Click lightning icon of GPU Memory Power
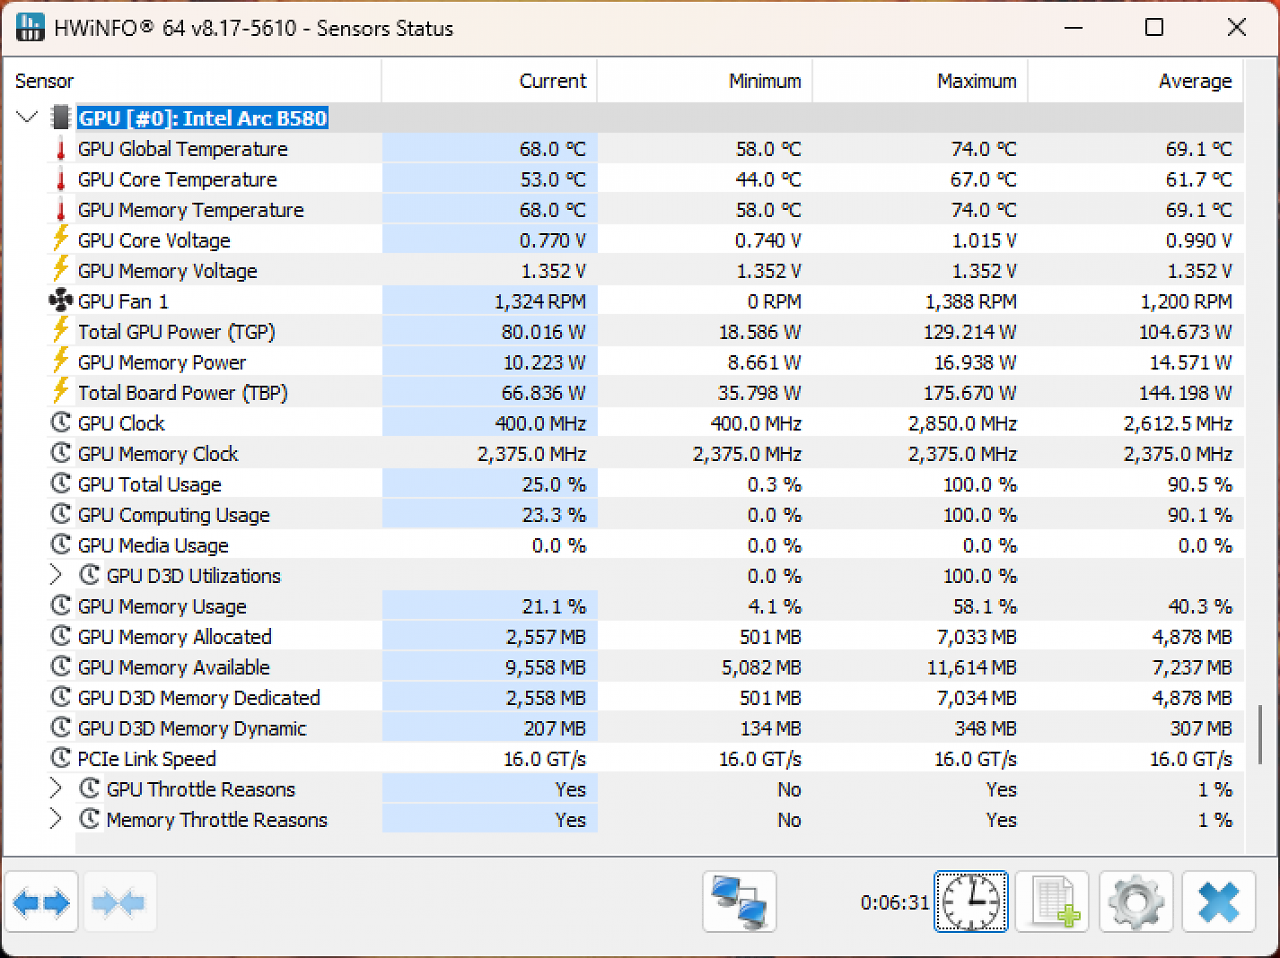 (61, 361)
